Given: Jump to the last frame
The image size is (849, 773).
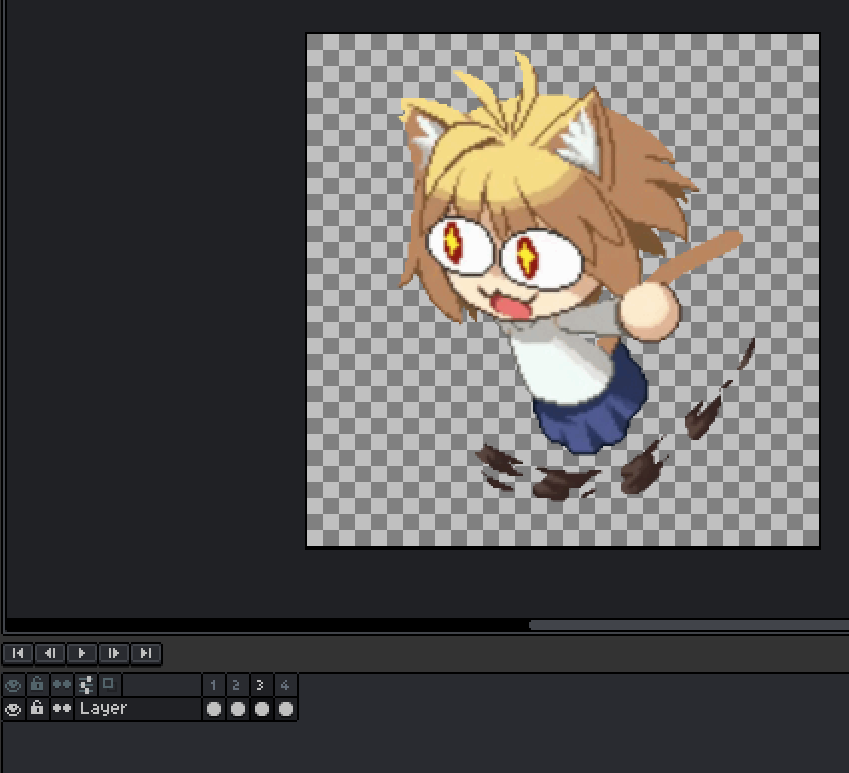Looking at the screenshot, I should tap(146, 653).
